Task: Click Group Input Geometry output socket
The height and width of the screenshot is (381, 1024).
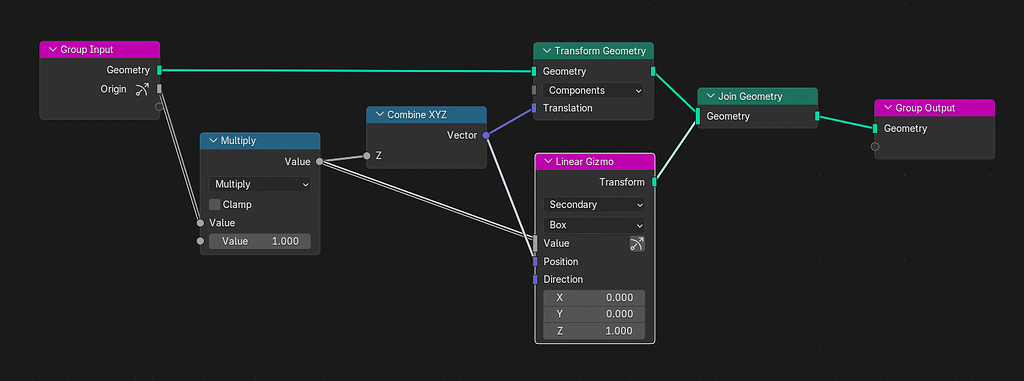Action: (159, 70)
